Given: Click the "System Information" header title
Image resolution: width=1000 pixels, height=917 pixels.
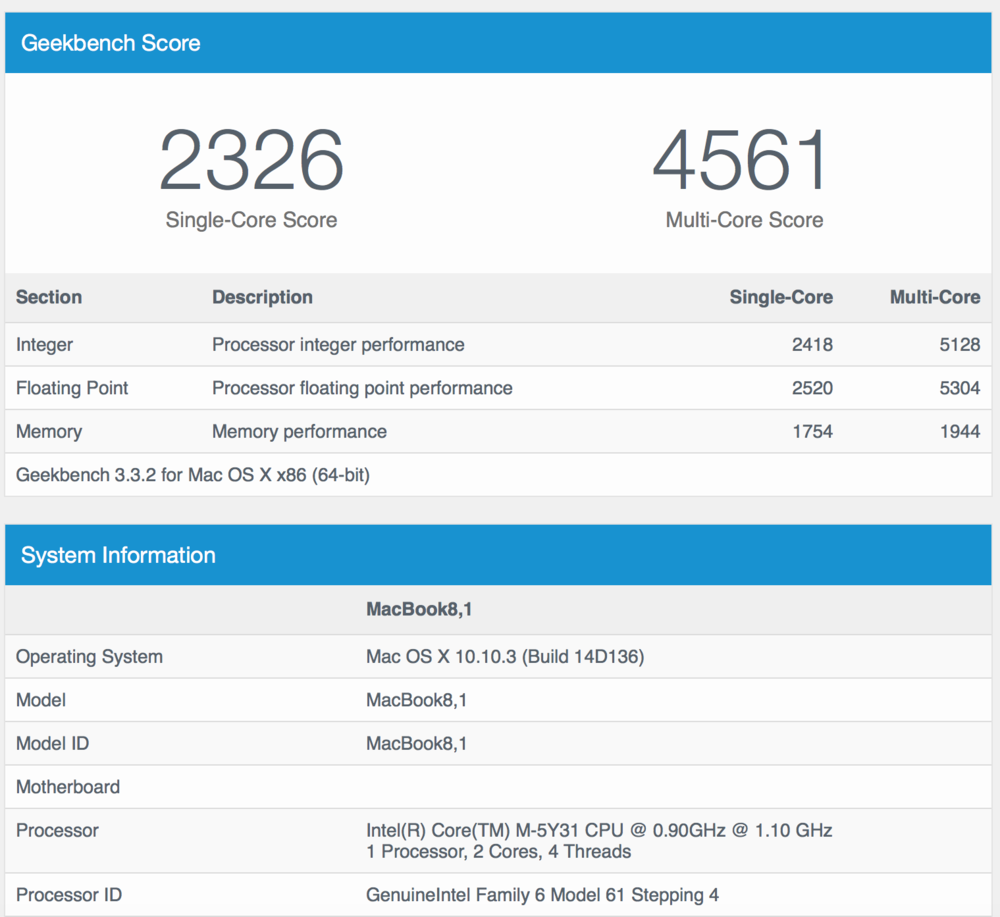Looking at the screenshot, I should coord(118,555).
